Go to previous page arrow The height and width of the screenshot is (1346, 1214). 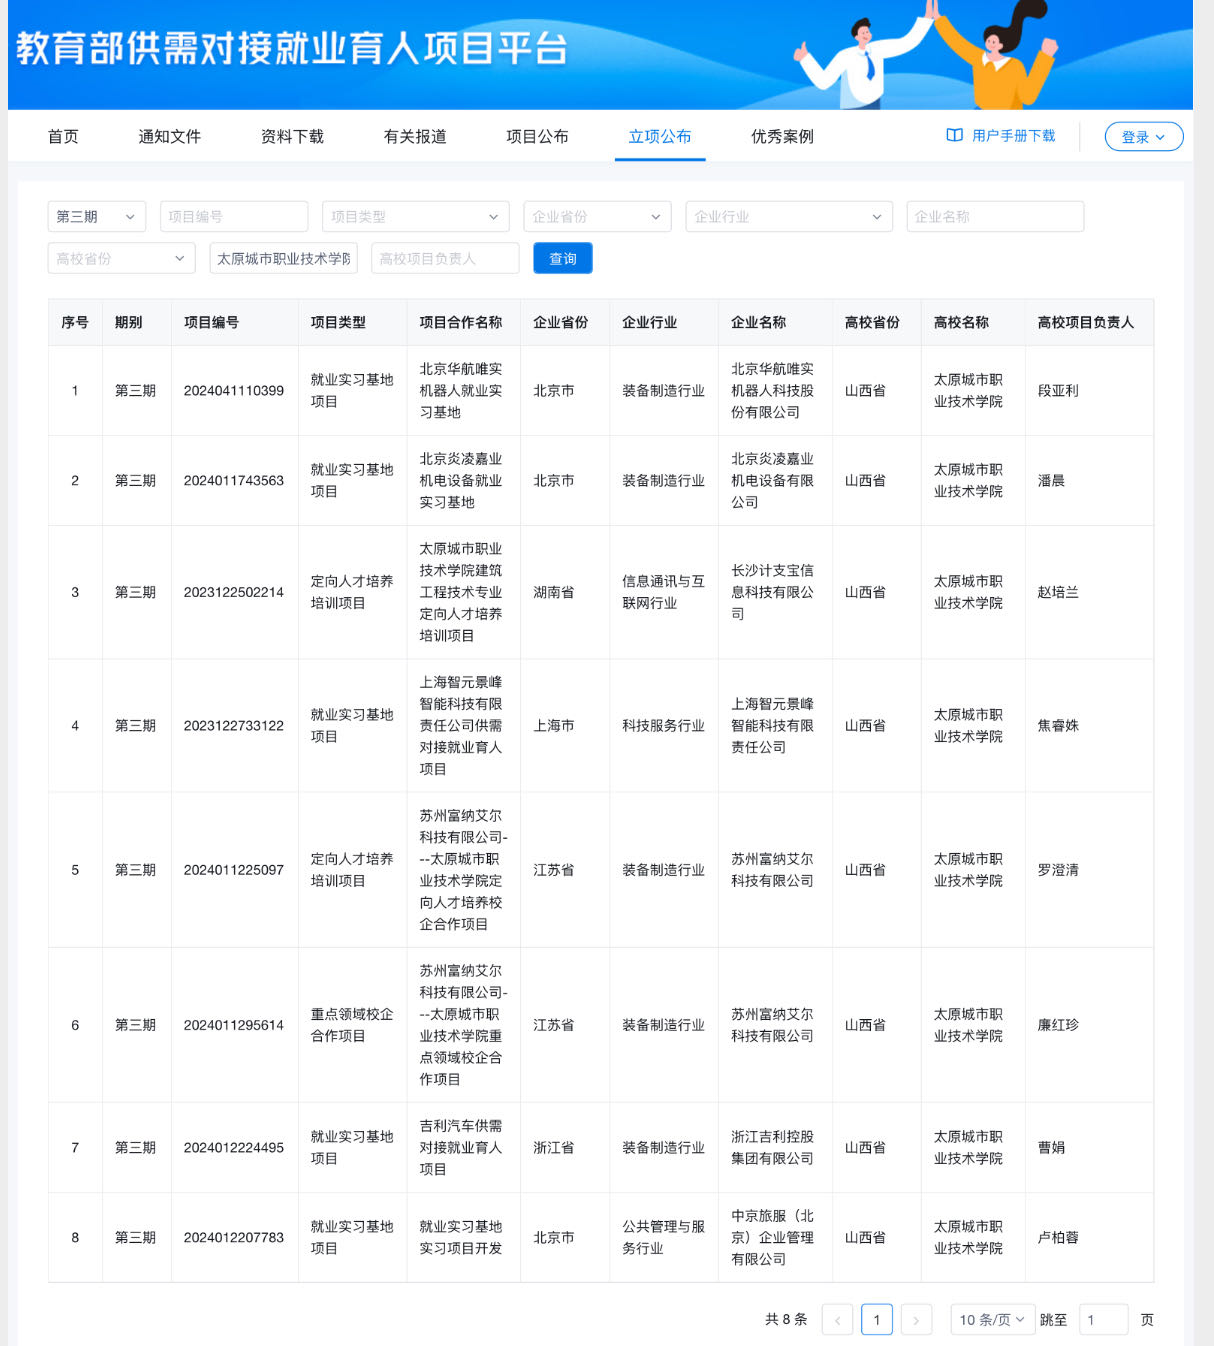click(837, 1320)
